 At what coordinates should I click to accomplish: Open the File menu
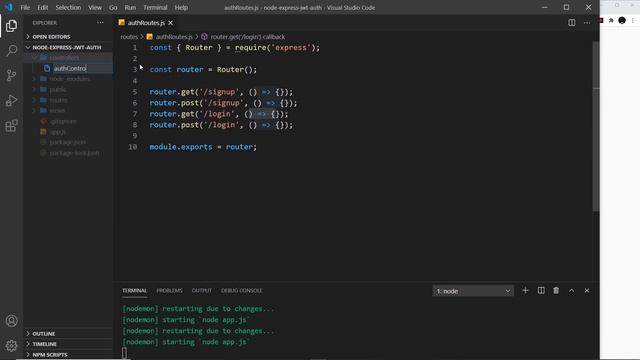pyautogui.click(x=25, y=7)
